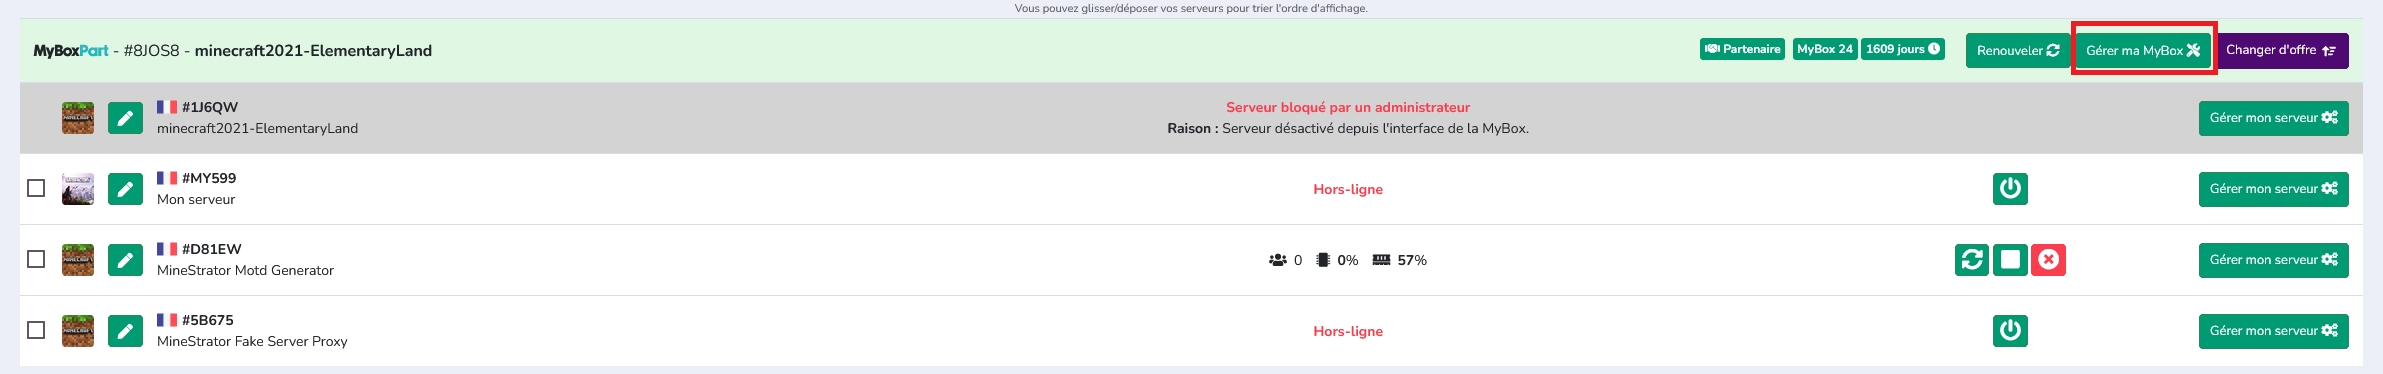Check the box for server #MY599
Viewport: 2383px width, 374px height.
(36, 188)
